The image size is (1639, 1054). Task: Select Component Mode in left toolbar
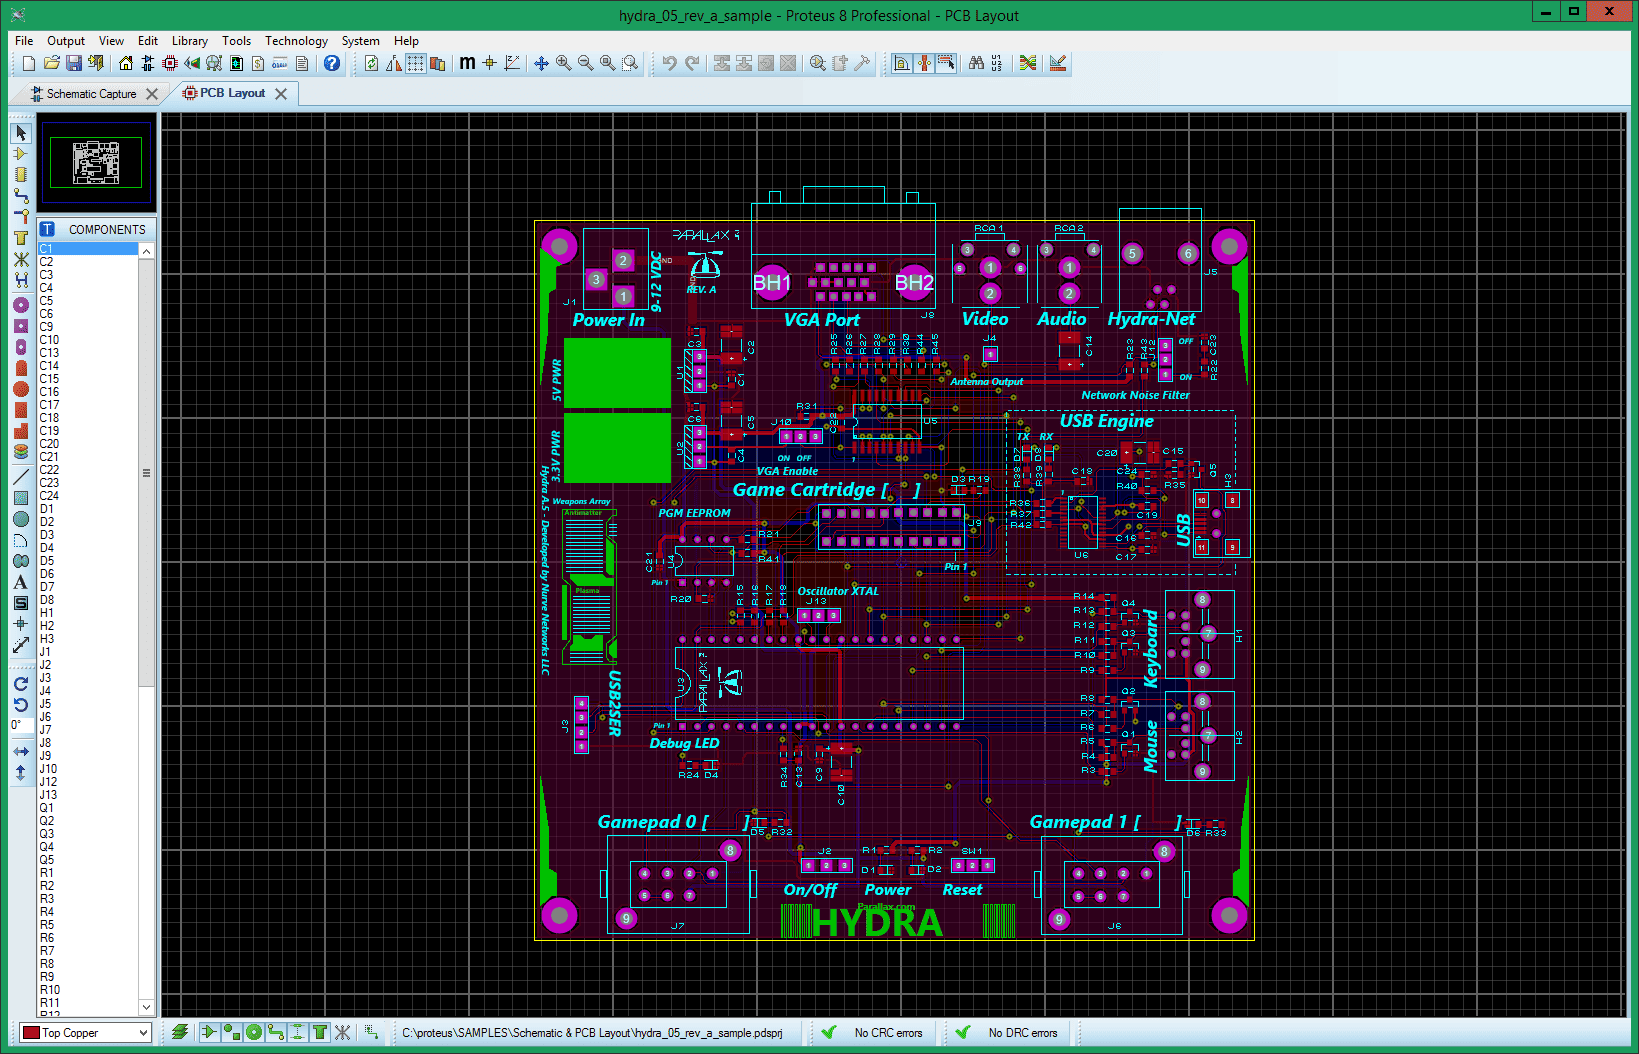[x=20, y=154]
